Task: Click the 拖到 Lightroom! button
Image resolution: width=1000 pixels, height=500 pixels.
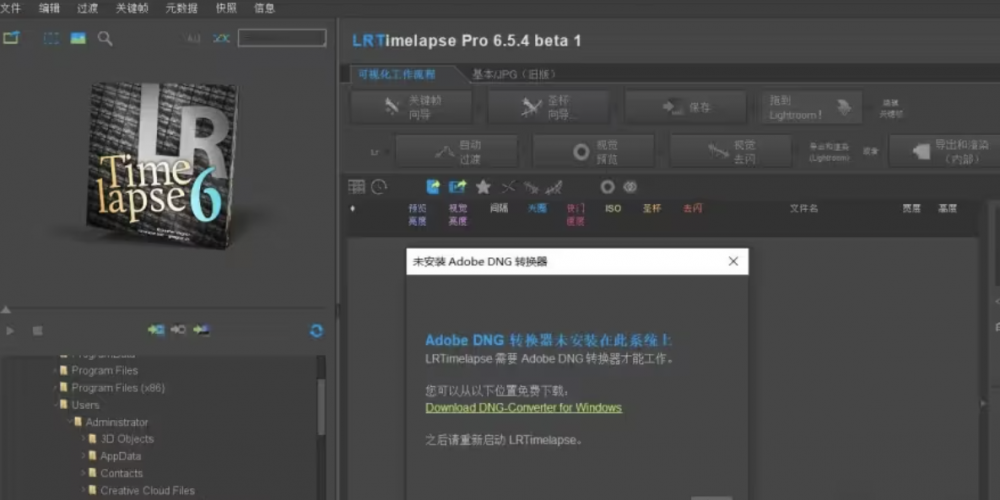Action: pyautogui.click(x=811, y=107)
